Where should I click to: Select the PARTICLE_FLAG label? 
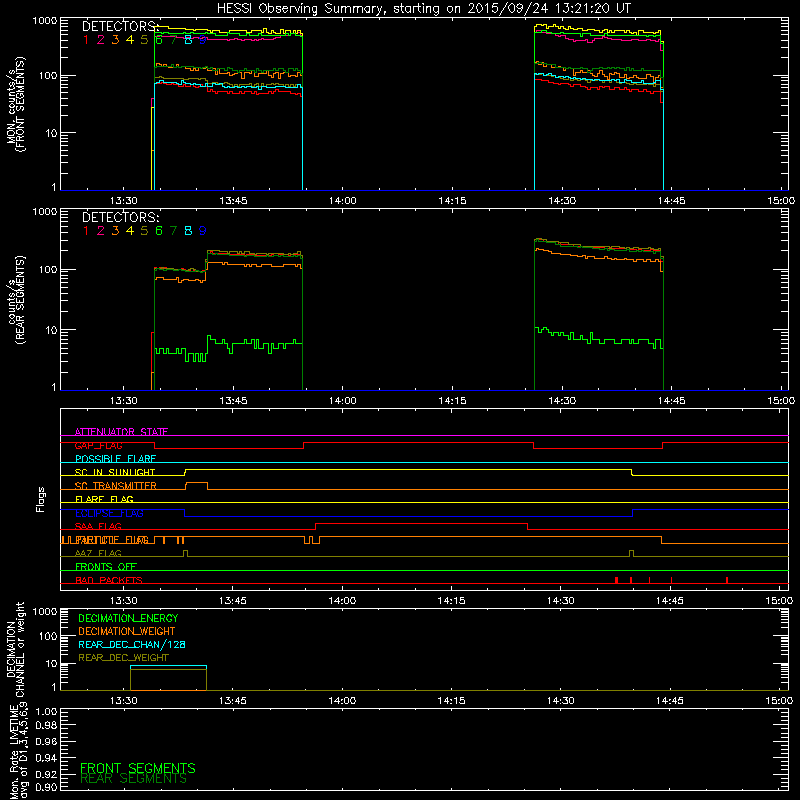click(112, 540)
